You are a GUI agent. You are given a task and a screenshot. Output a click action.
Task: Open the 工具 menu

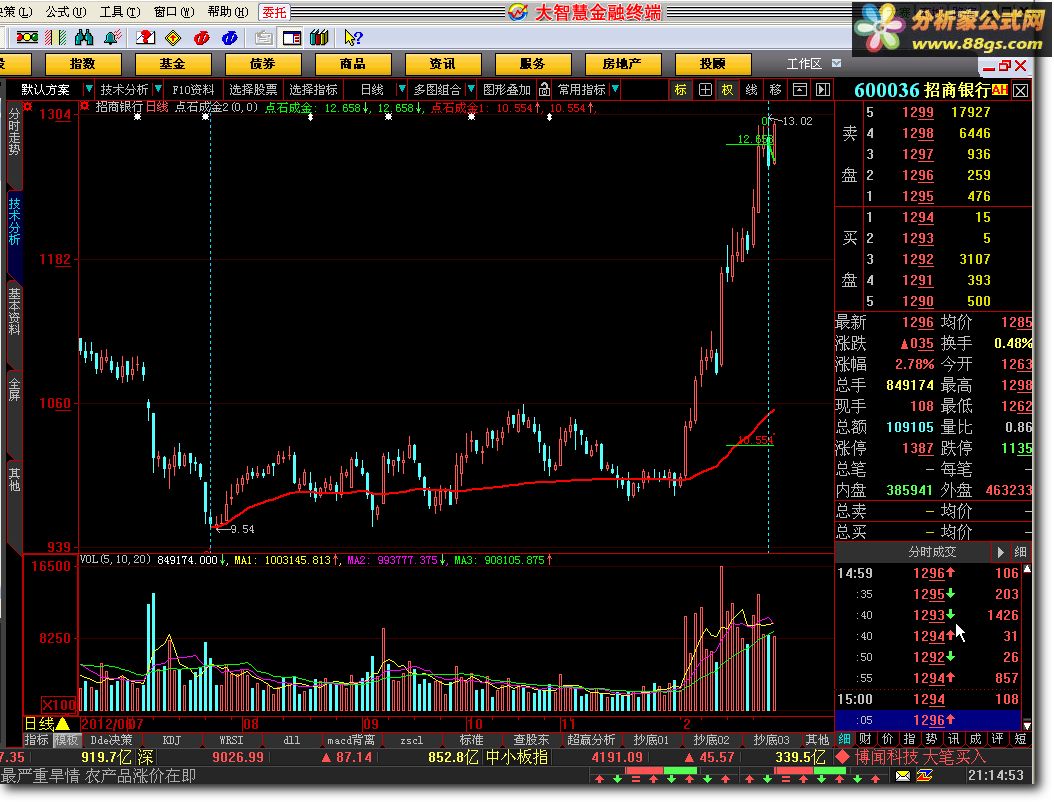(x=120, y=12)
